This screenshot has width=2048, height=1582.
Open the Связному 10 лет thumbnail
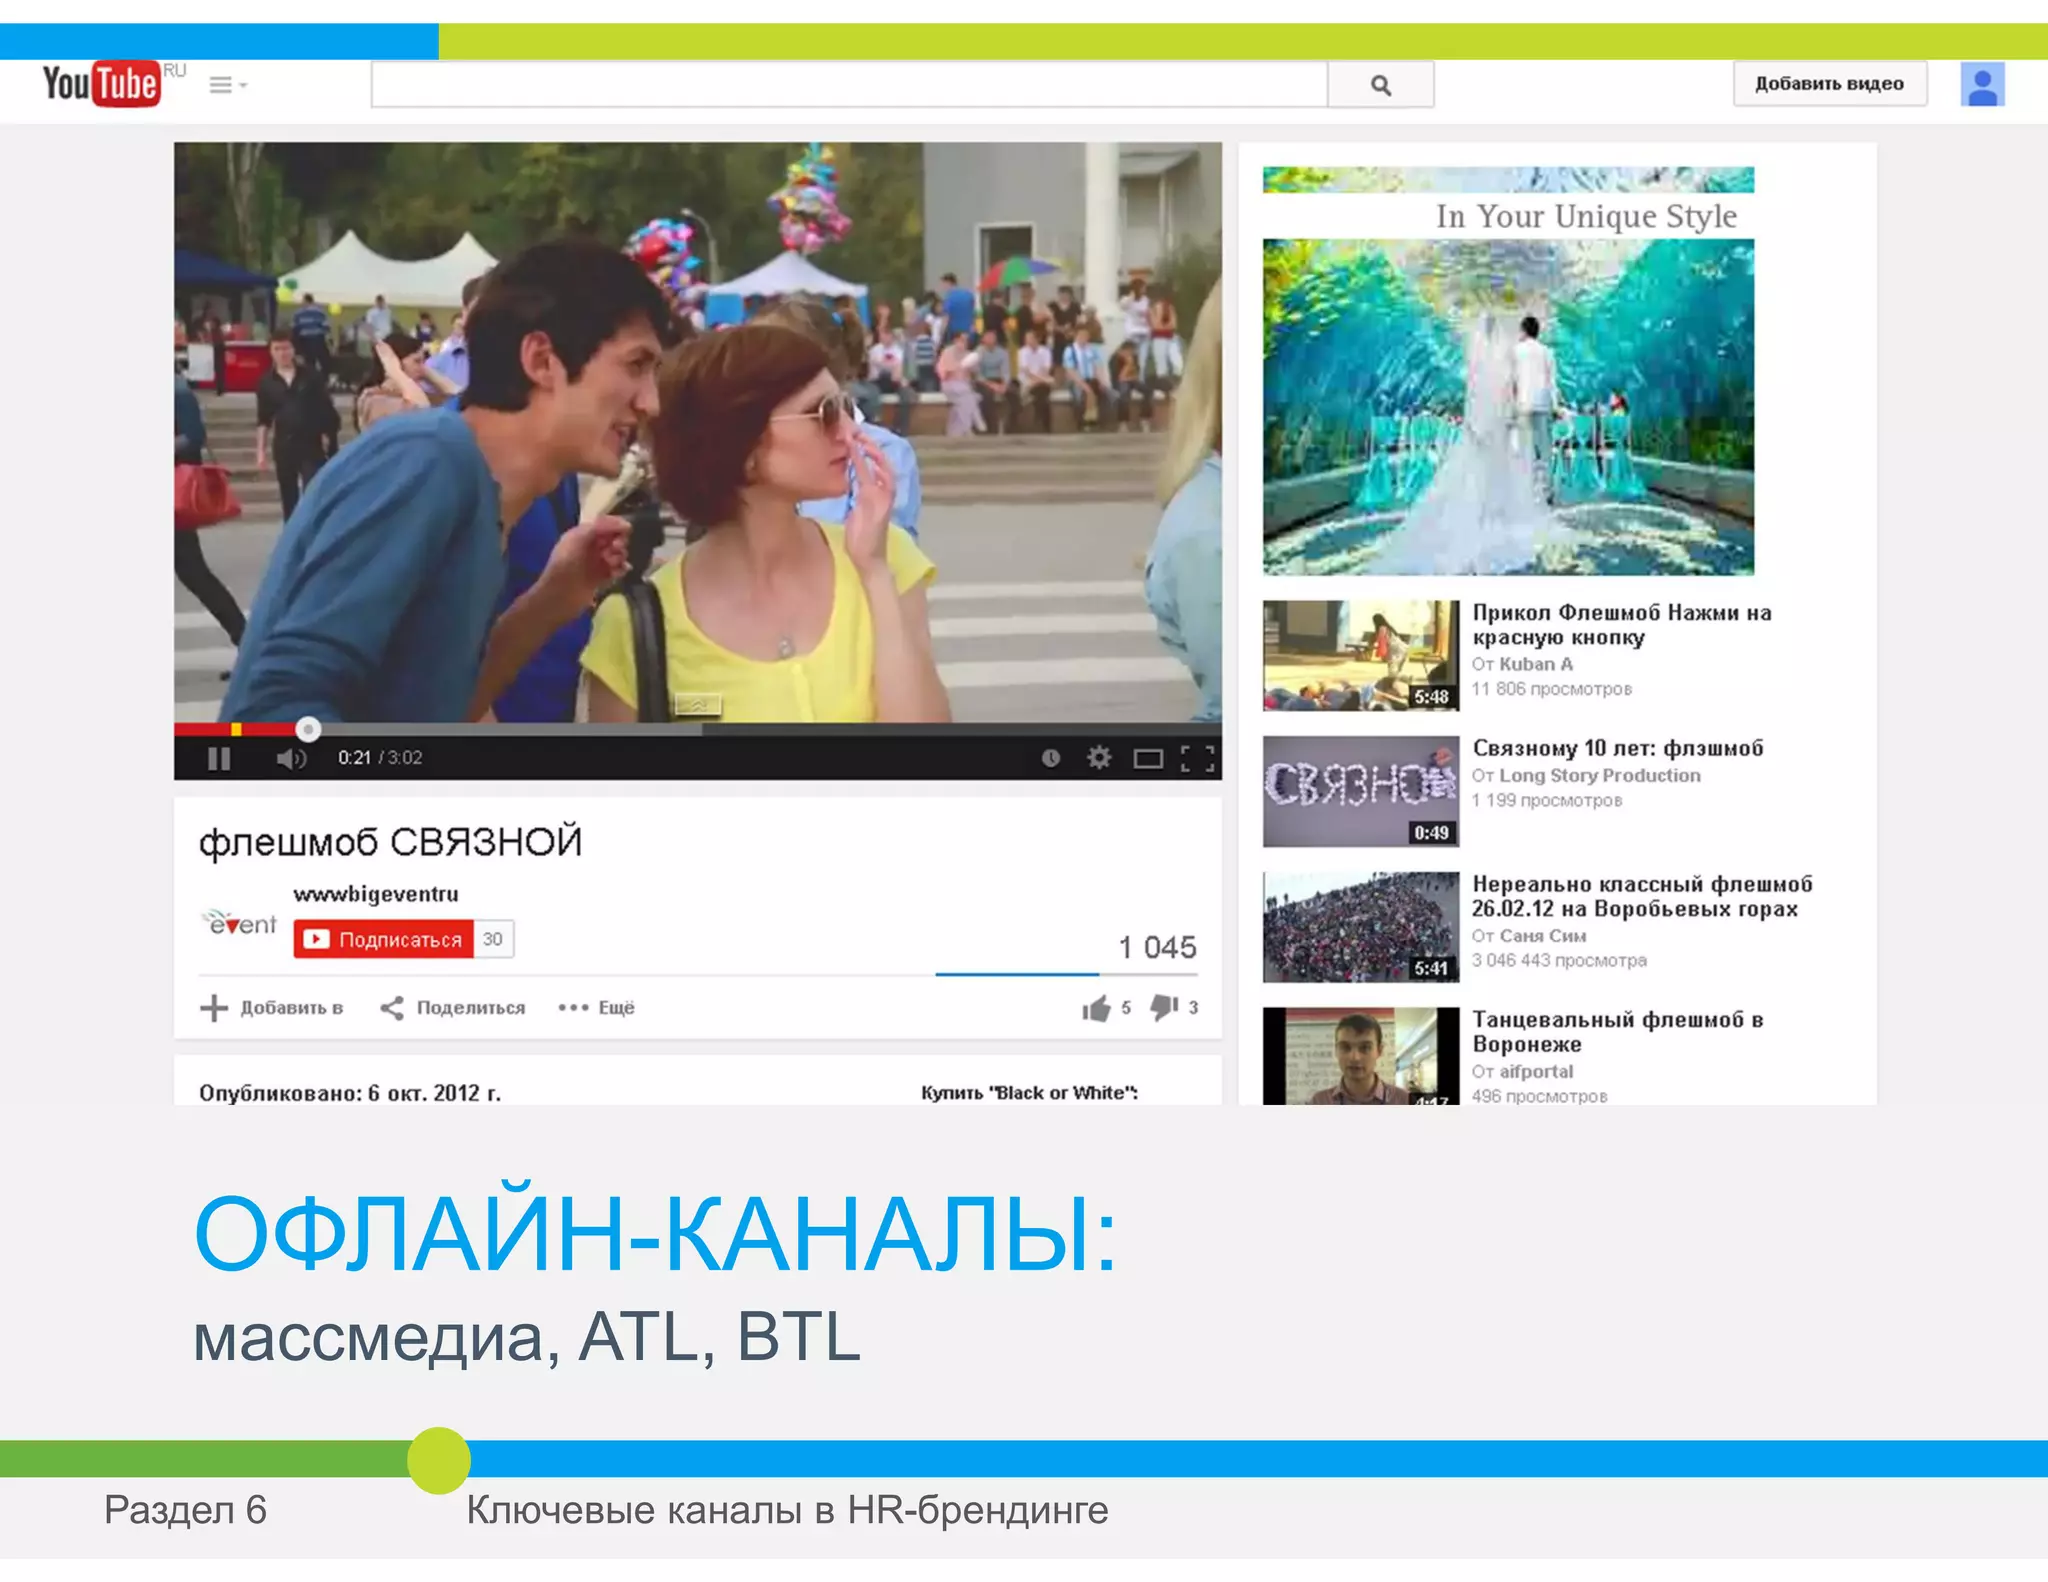[x=1361, y=791]
